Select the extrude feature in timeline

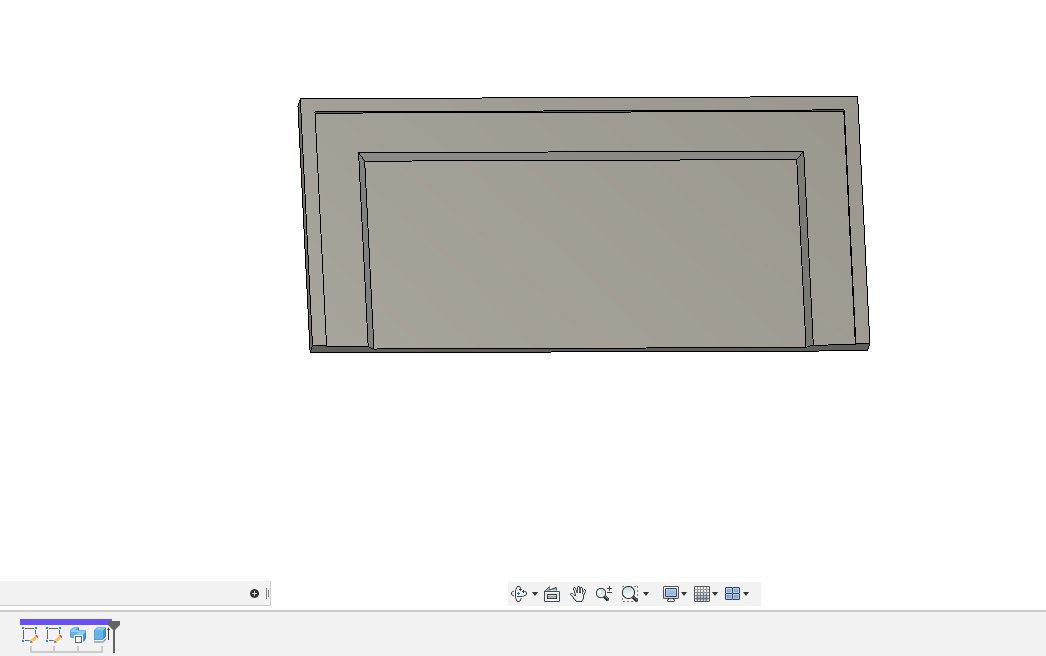tap(101, 635)
